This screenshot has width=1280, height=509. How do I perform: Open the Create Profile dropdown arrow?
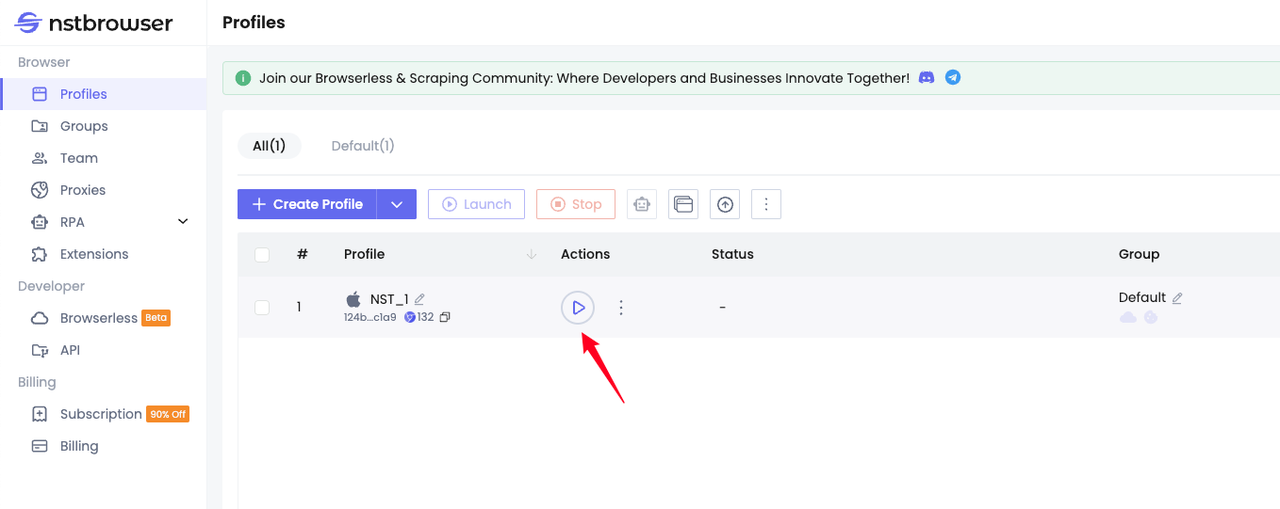pyautogui.click(x=397, y=204)
